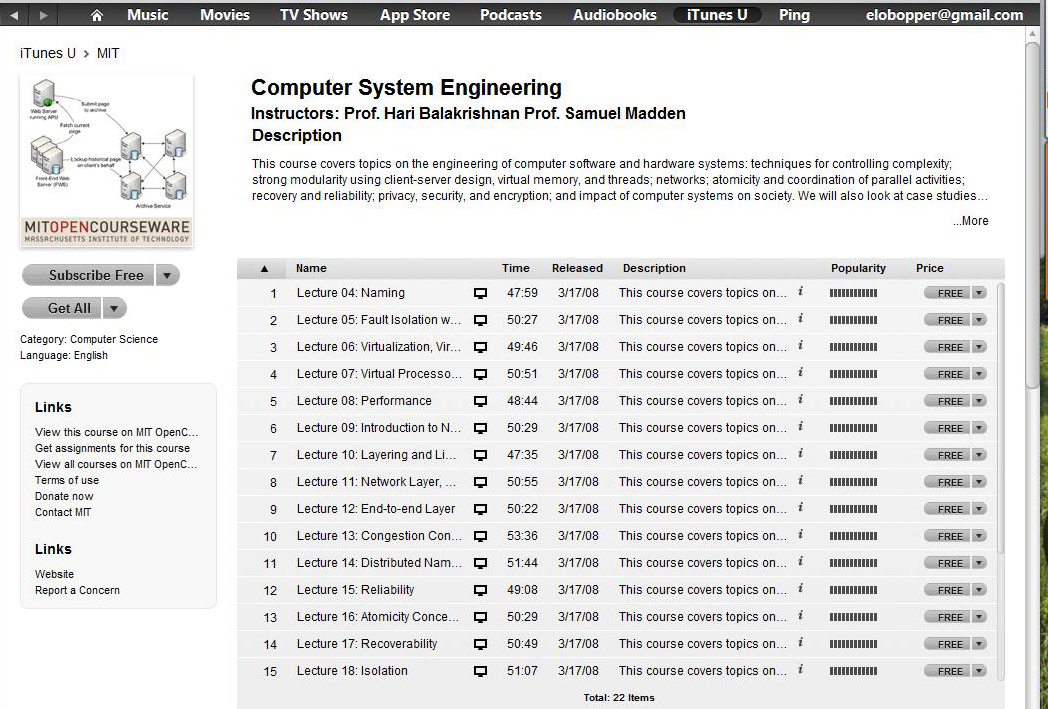1048x709 pixels.
Task: Go to the iTunes Store home icon
Action: tap(97, 15)
